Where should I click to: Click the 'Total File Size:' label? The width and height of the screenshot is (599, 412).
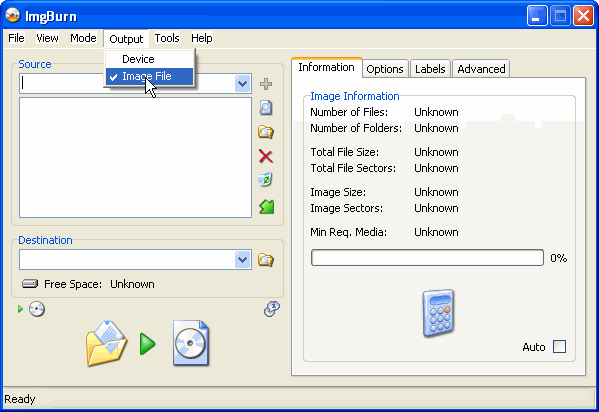click(x=345, y=152)
